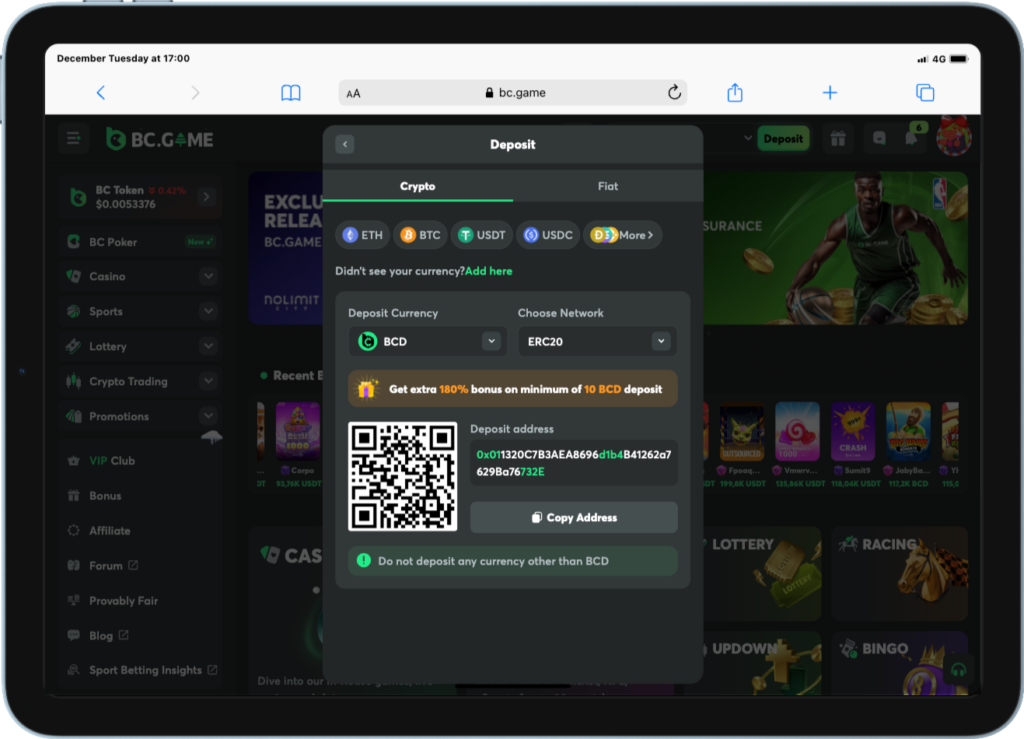
Task: Click the back arrow in Deposit dialog
Action: point(345,145)
